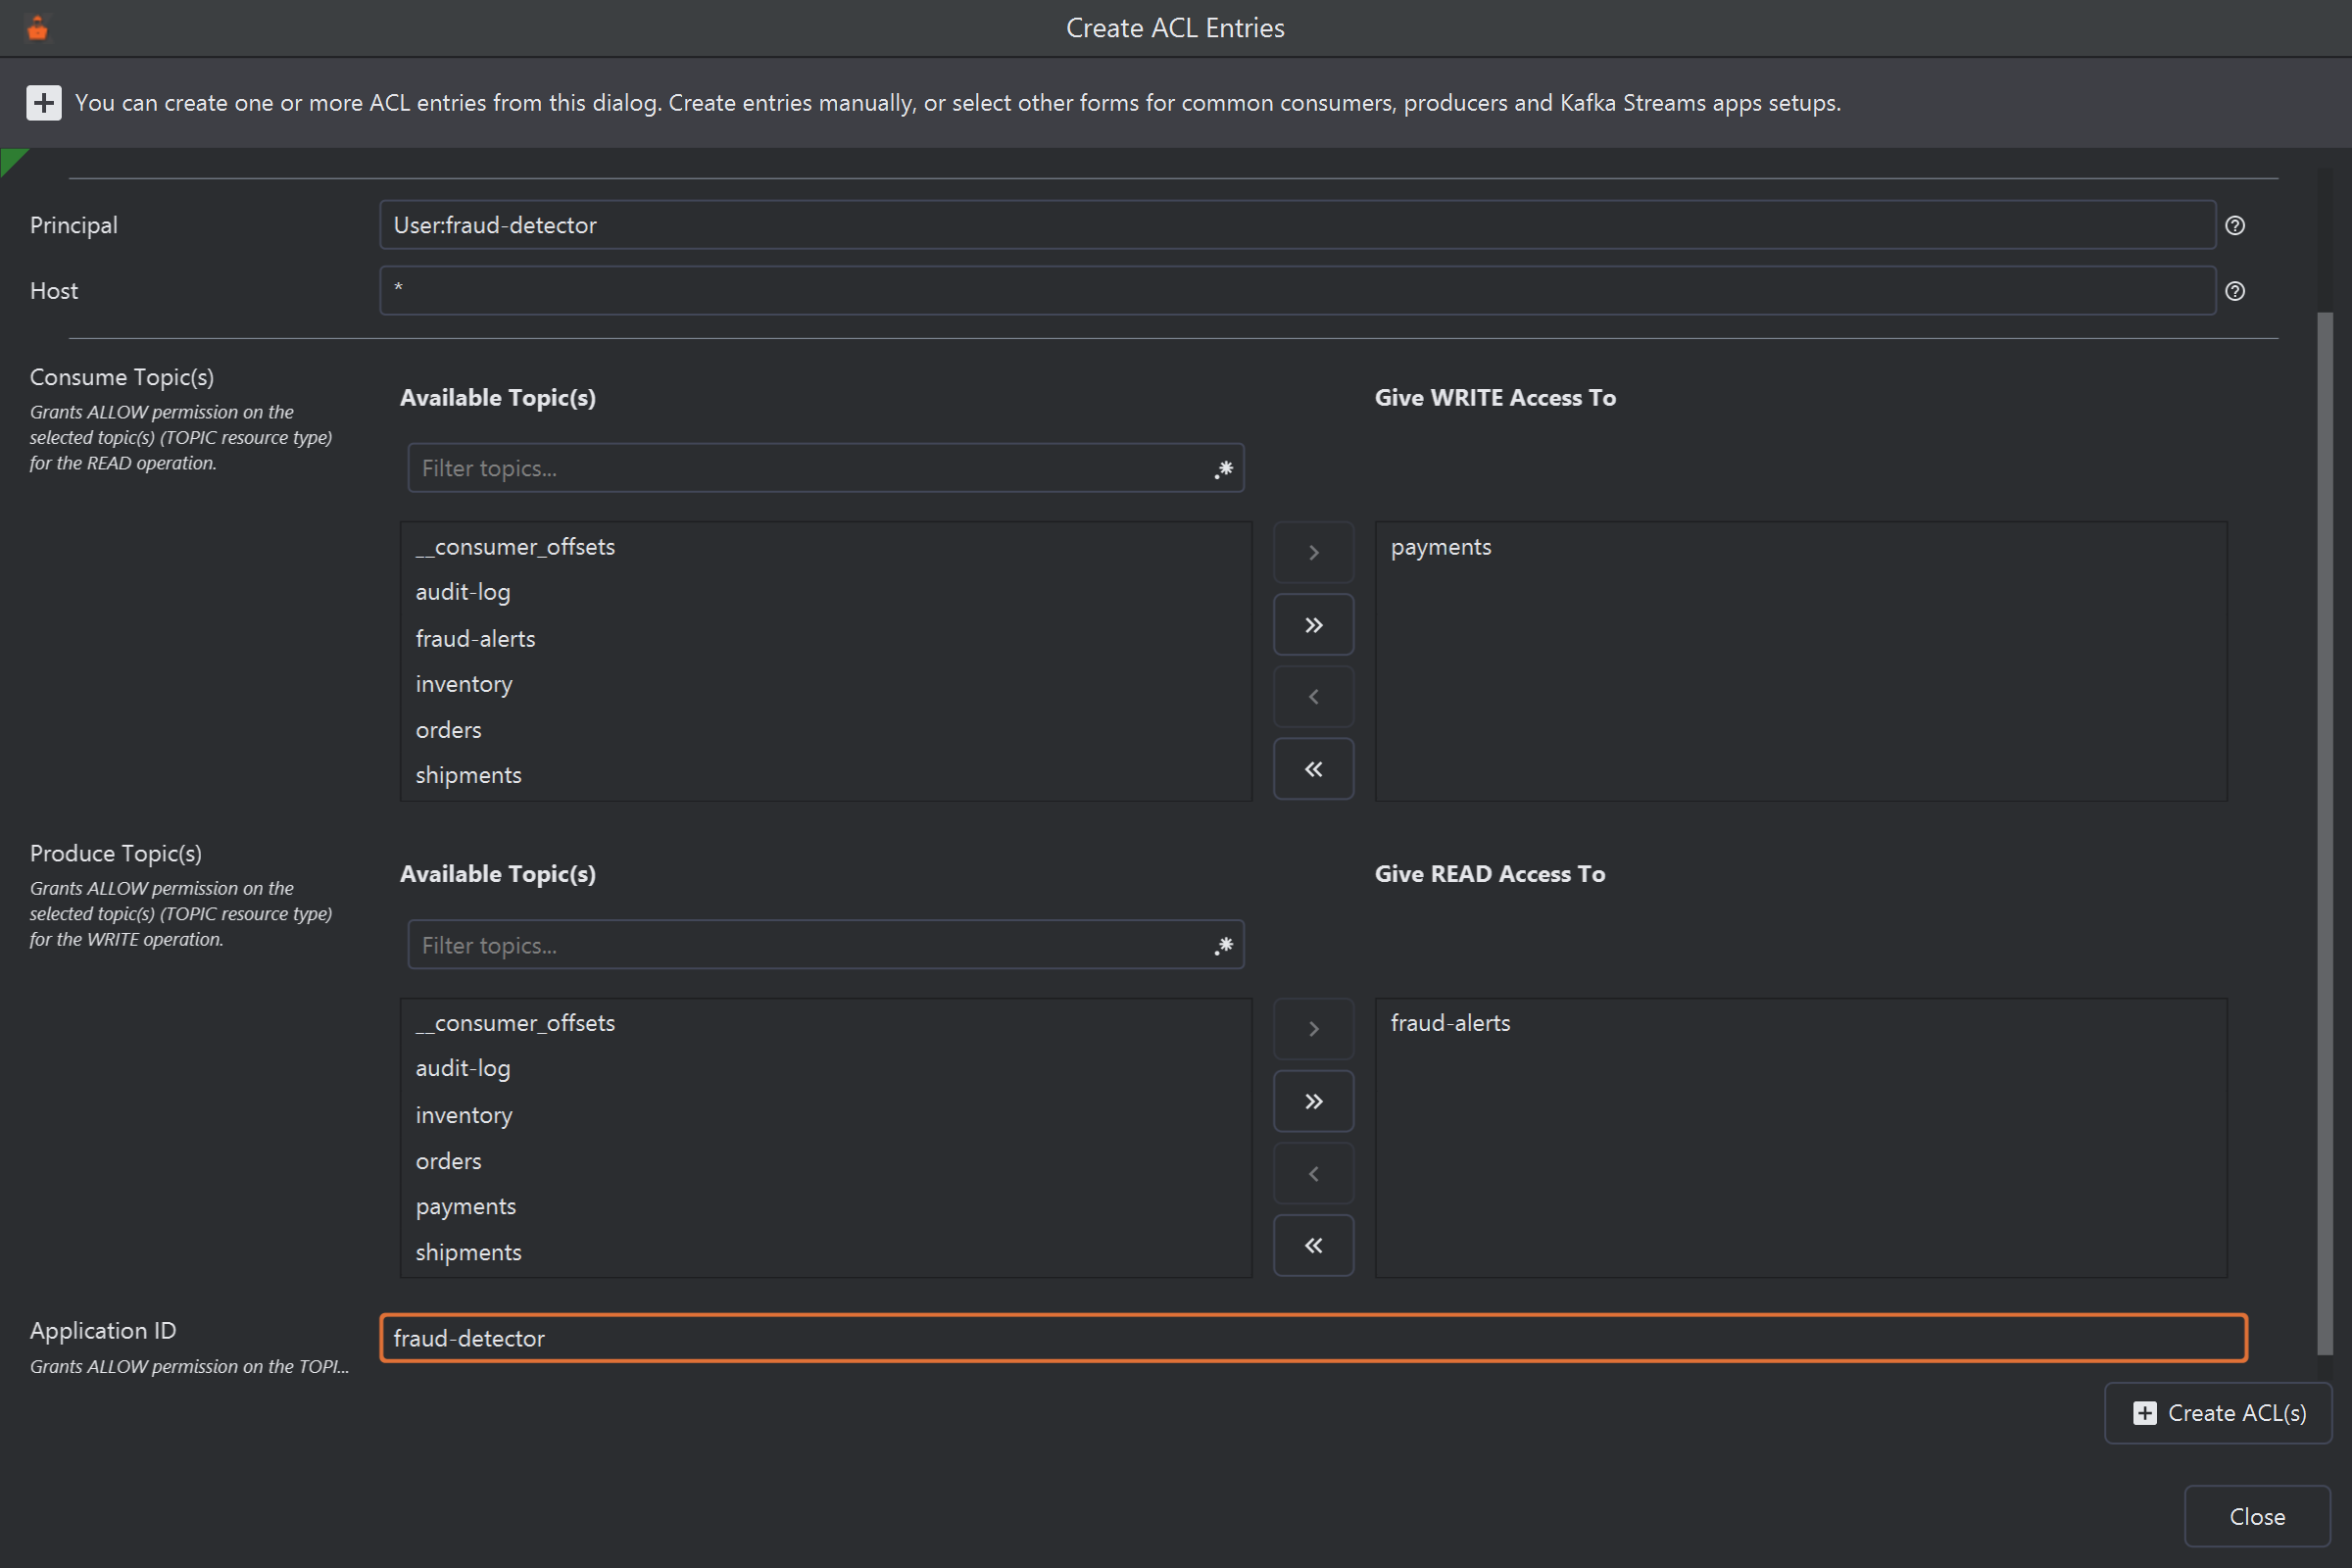Select inventory in Consume available topics
The image size is (2352, 1568).
click(825, 684)
